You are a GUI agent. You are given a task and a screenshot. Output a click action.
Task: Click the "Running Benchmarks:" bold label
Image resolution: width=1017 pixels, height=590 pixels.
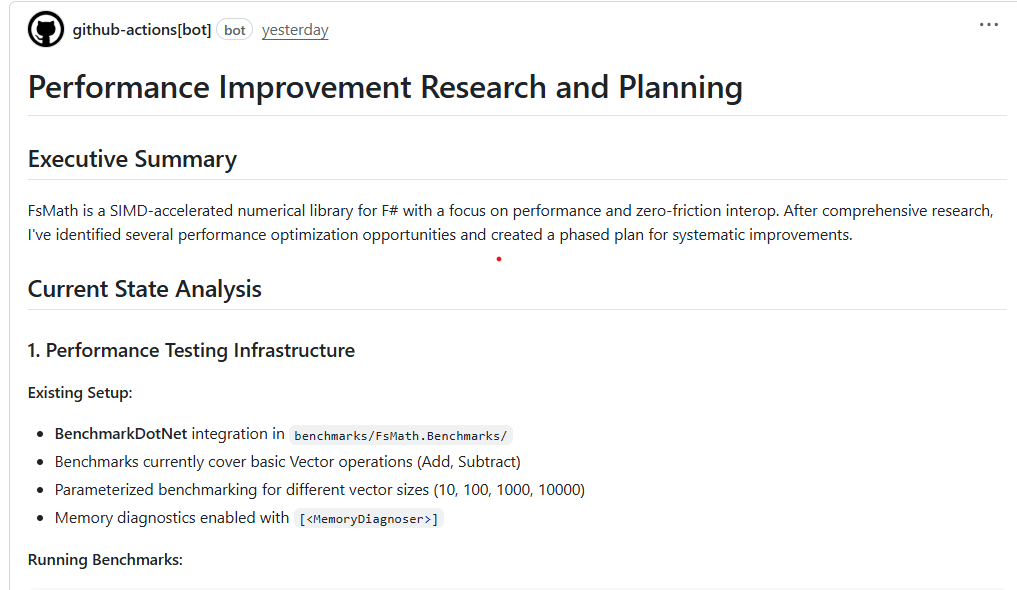(105, 559)
